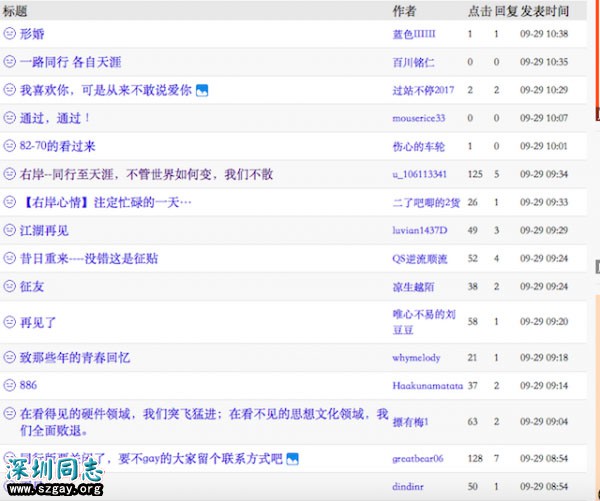
Task: Open the thread titled 征友
Action: point(32,287)
